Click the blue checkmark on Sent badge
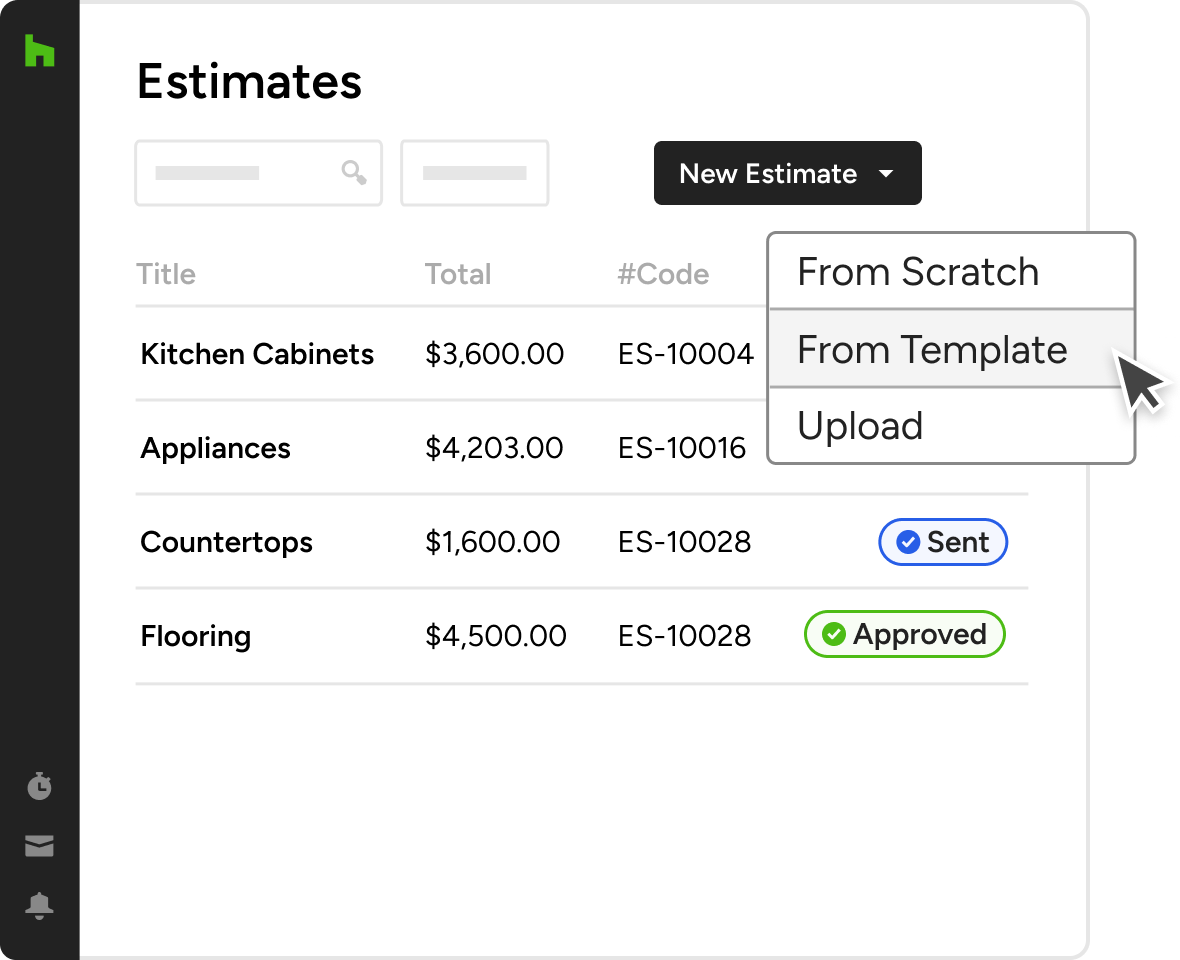 (x=908, y=542)
